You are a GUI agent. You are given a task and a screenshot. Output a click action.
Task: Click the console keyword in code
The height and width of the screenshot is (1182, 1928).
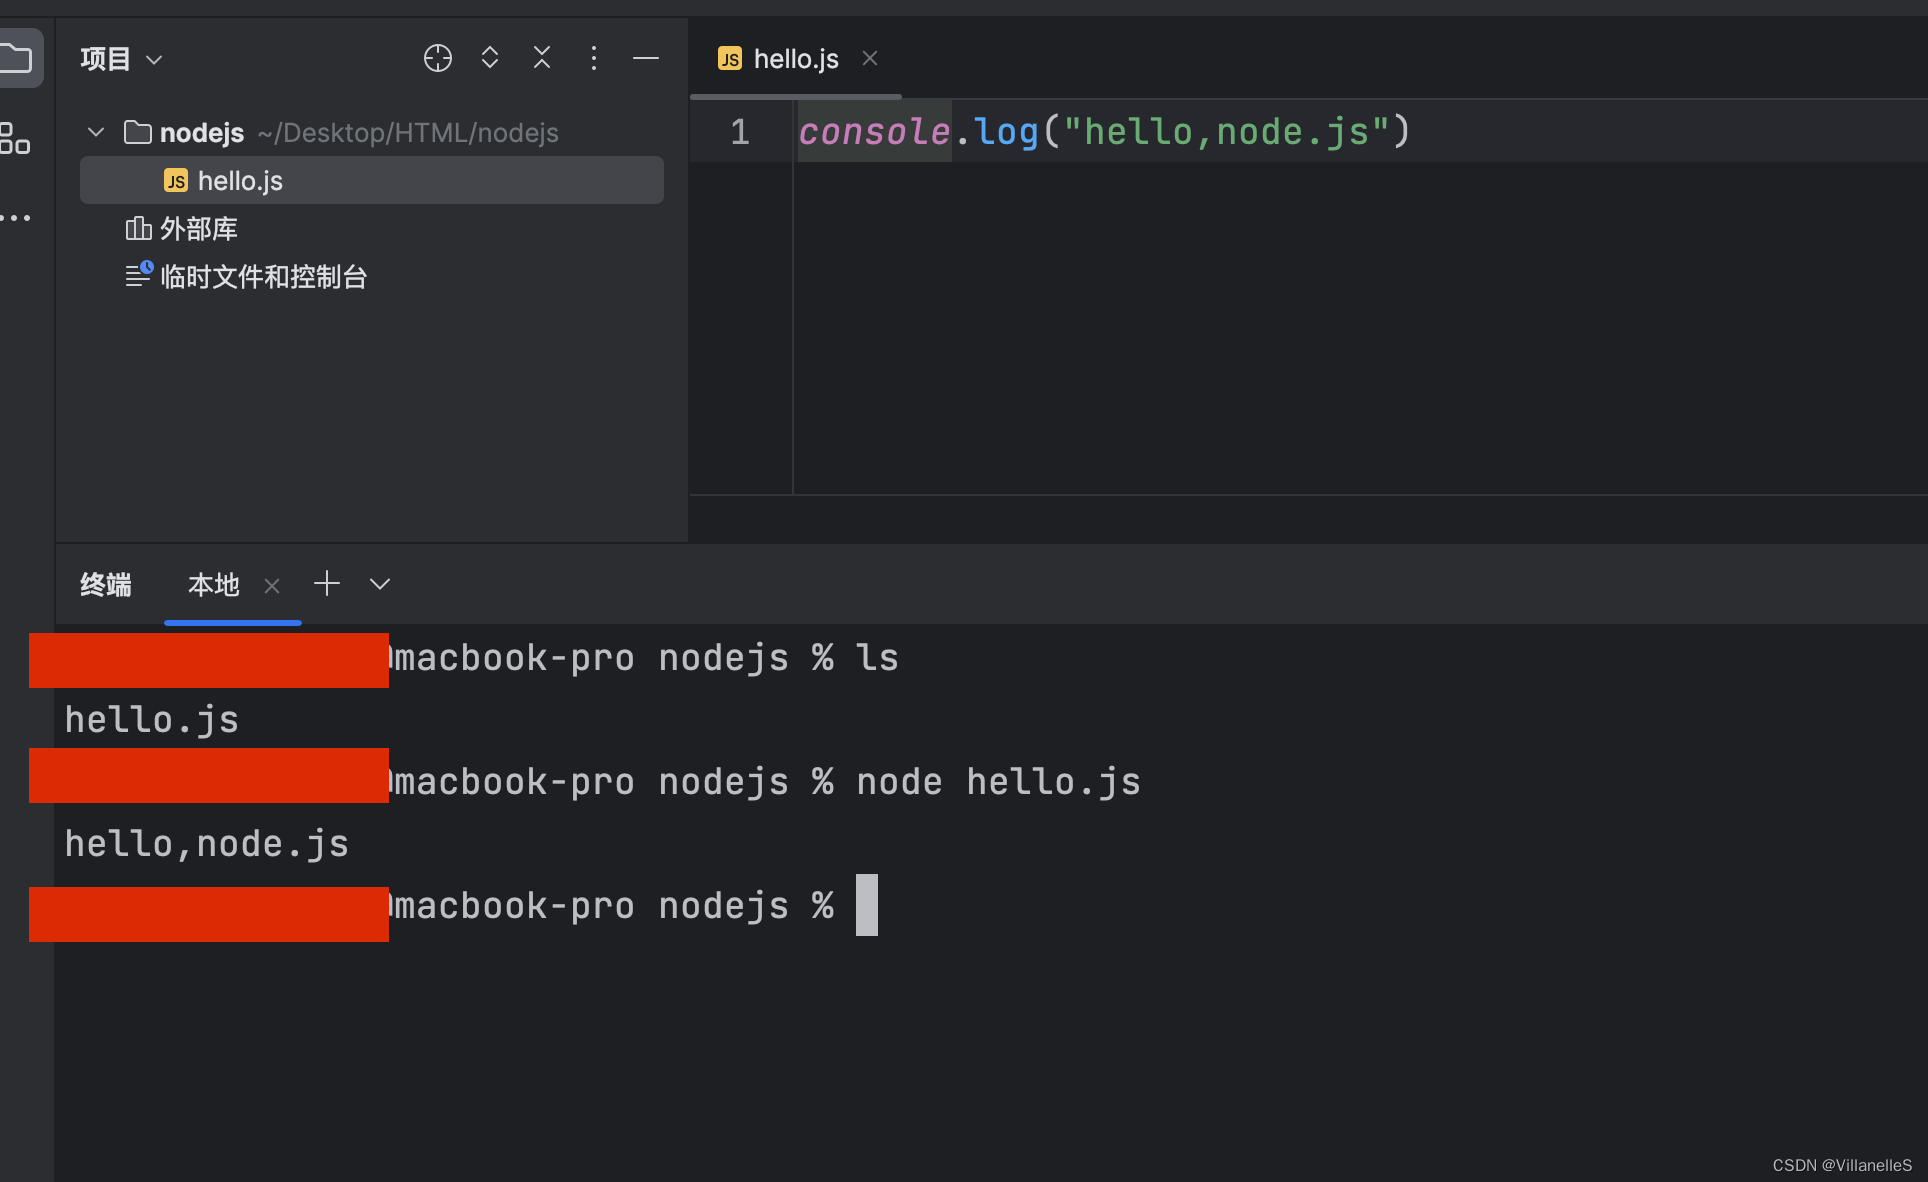coord(874,132)
